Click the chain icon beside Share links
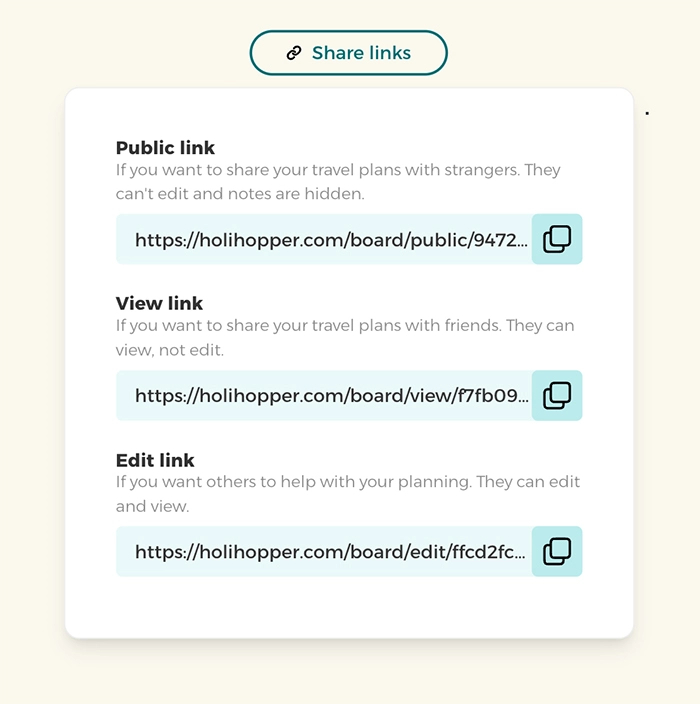Image resolution: width=700 pixels, height=704 pixels. click(x=294, y=53)
